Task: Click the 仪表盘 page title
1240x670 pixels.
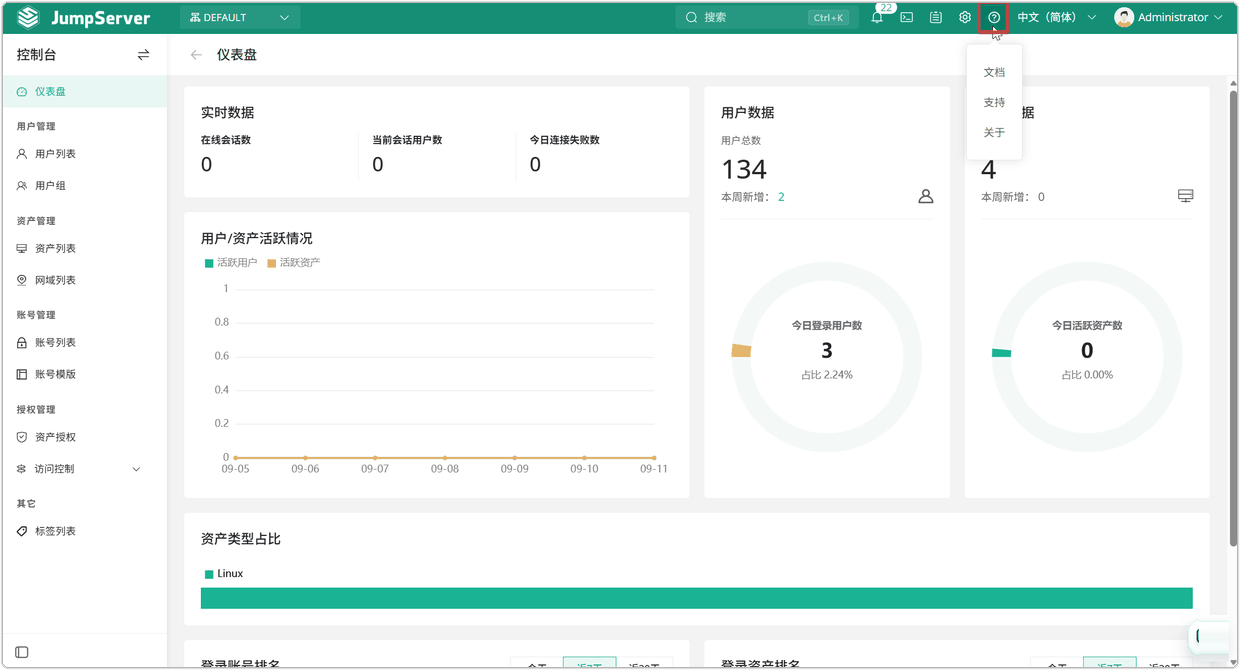Action: click(x=237, y=55)
